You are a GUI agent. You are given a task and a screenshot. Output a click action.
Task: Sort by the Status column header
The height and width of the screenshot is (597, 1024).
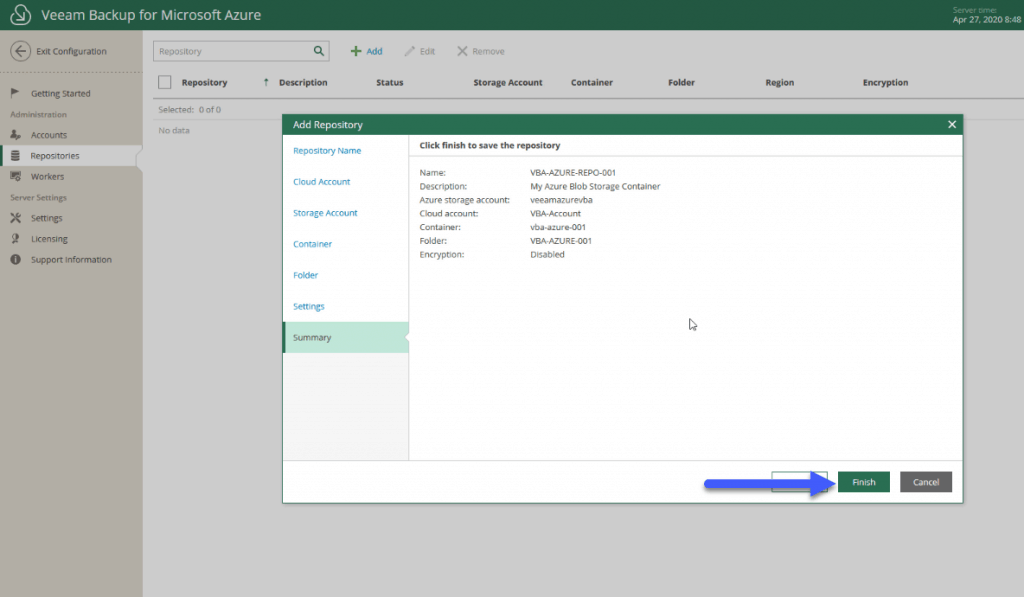coord(390,82)
